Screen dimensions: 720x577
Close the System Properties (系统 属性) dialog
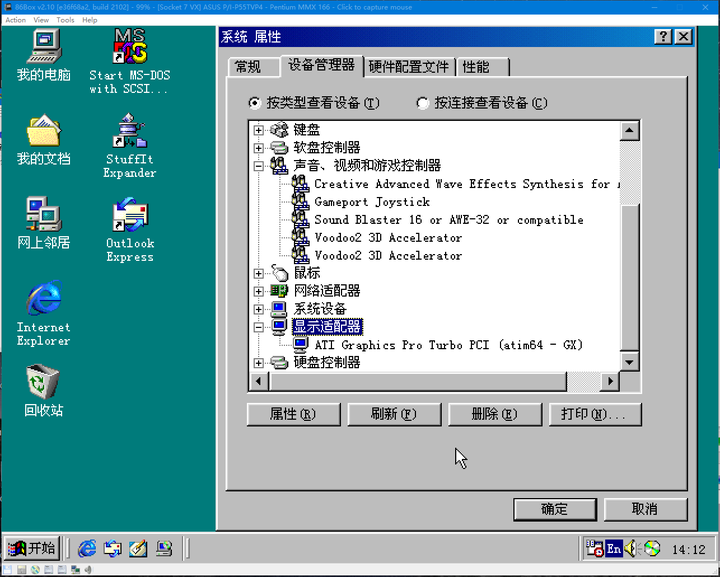(684, 37)
